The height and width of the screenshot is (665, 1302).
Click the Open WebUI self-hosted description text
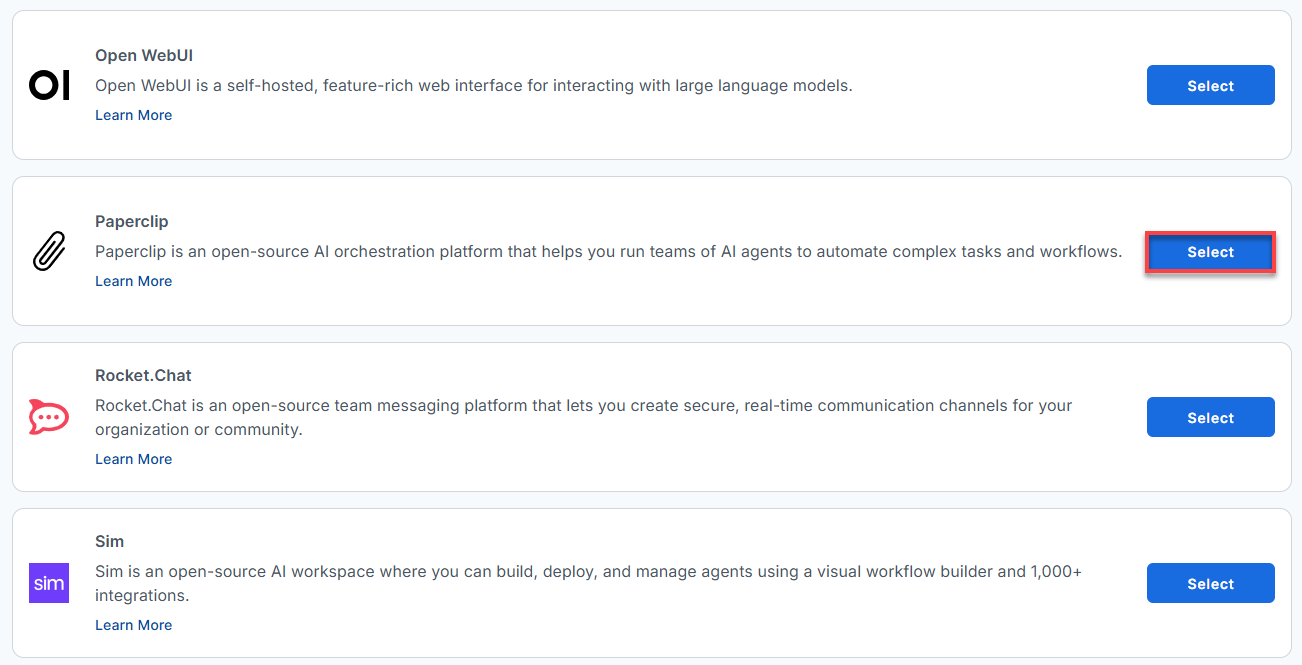click(474, 86)
